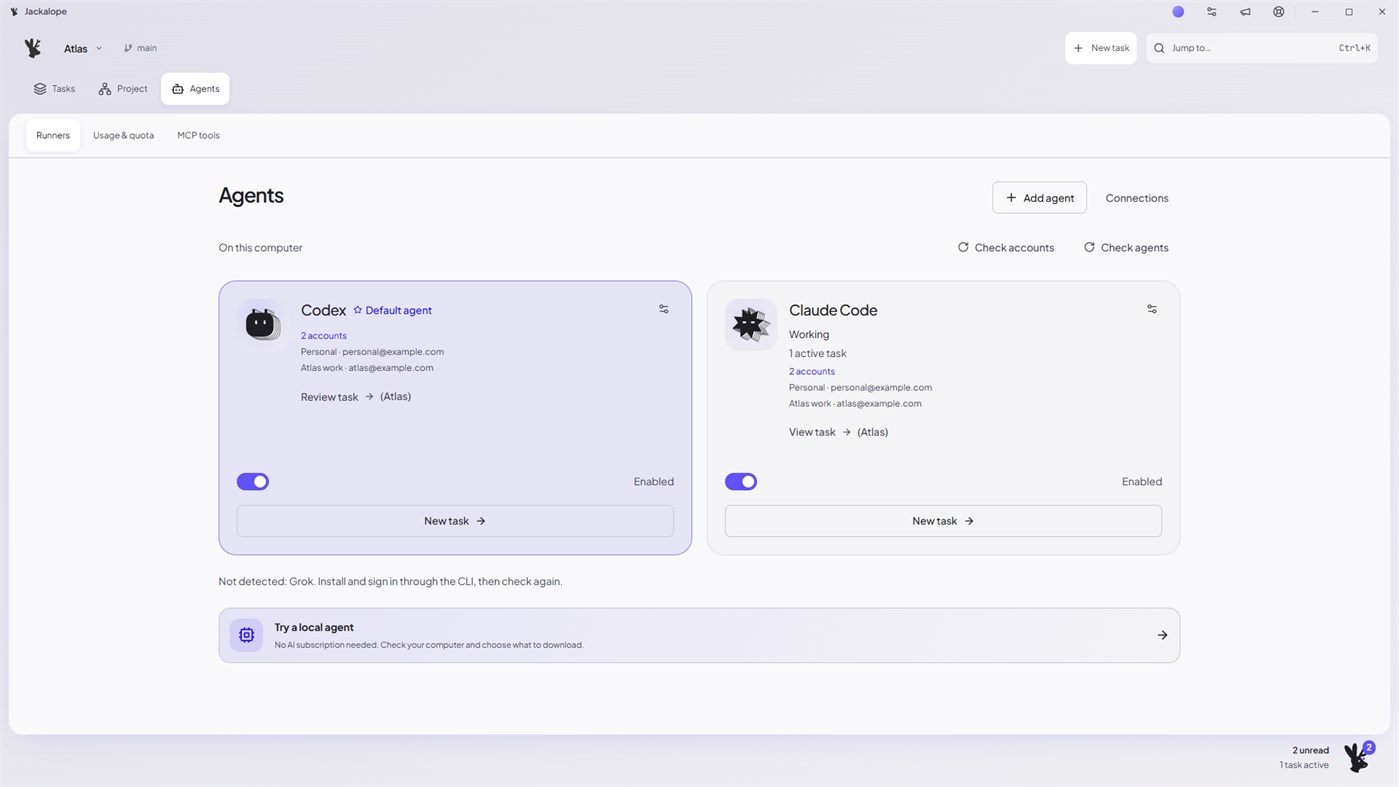Focus the Jump to search field
This screenshot has height=787, width=1399.
pos(1262,48)
